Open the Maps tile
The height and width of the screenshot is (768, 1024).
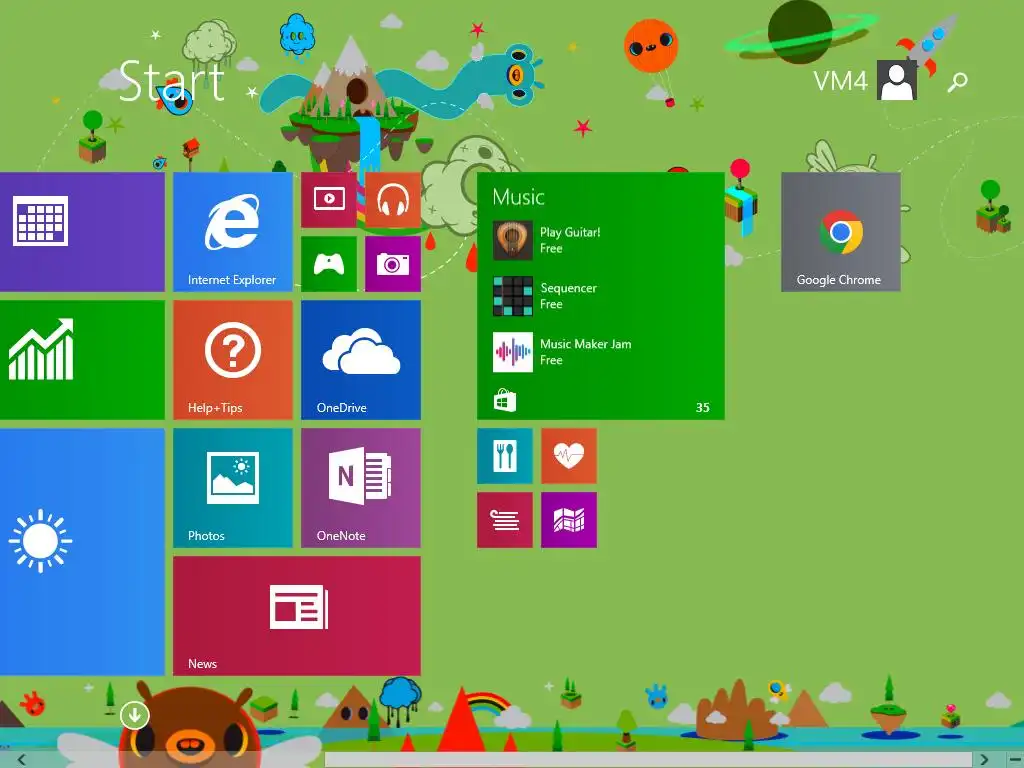[x=569, y=520]
